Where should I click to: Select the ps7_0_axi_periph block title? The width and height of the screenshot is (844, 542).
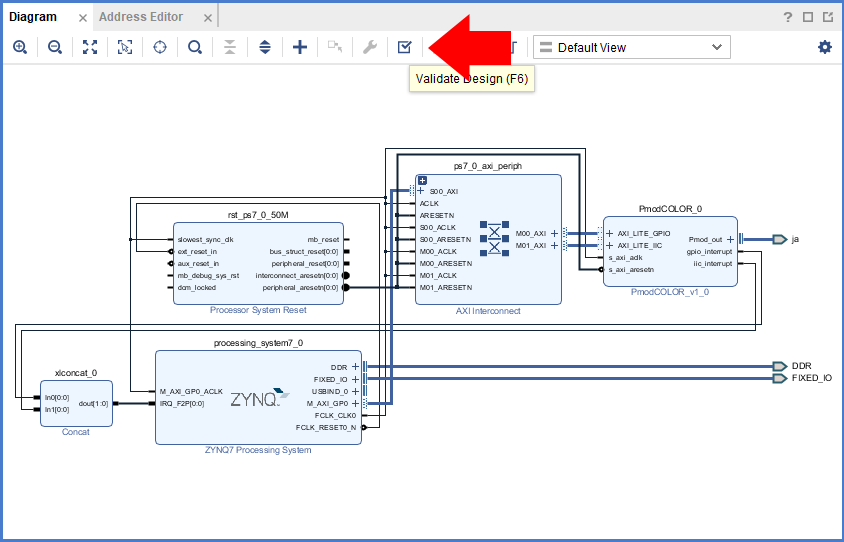[488, 166]
